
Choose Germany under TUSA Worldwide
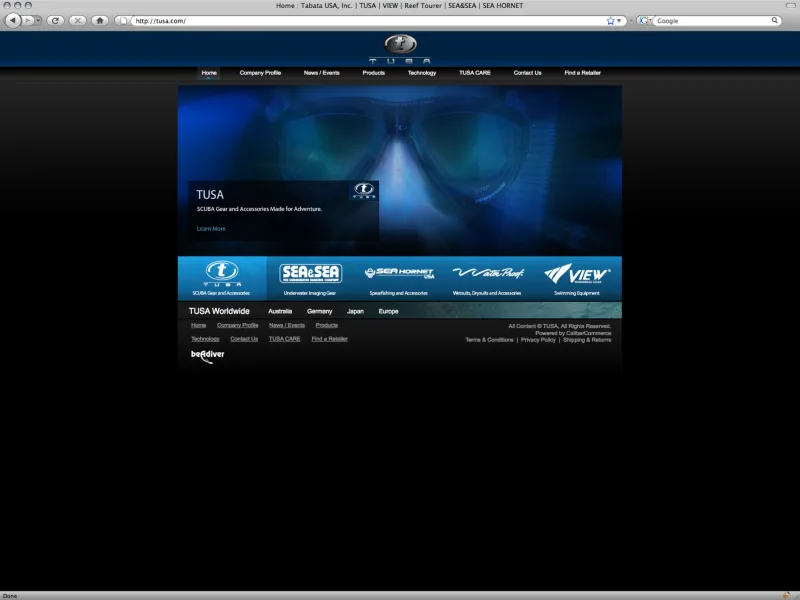(319, 311)
